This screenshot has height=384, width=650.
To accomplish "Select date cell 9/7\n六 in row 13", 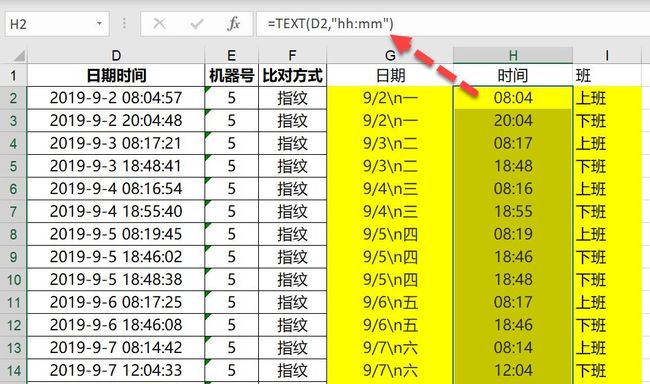I will tap(390, 348).
